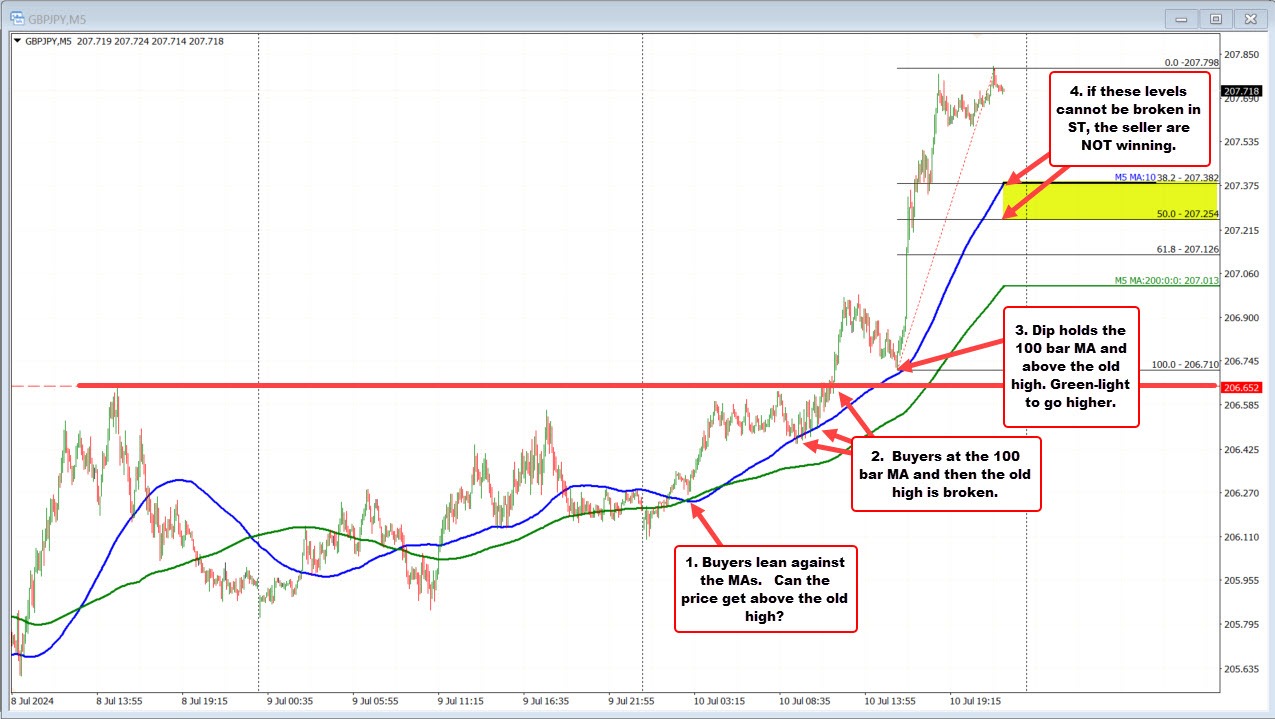Click the annotation starting with '1. Buyers lean against'
This screenshot has width=1275, height=719.
click(x=766, y=589)
